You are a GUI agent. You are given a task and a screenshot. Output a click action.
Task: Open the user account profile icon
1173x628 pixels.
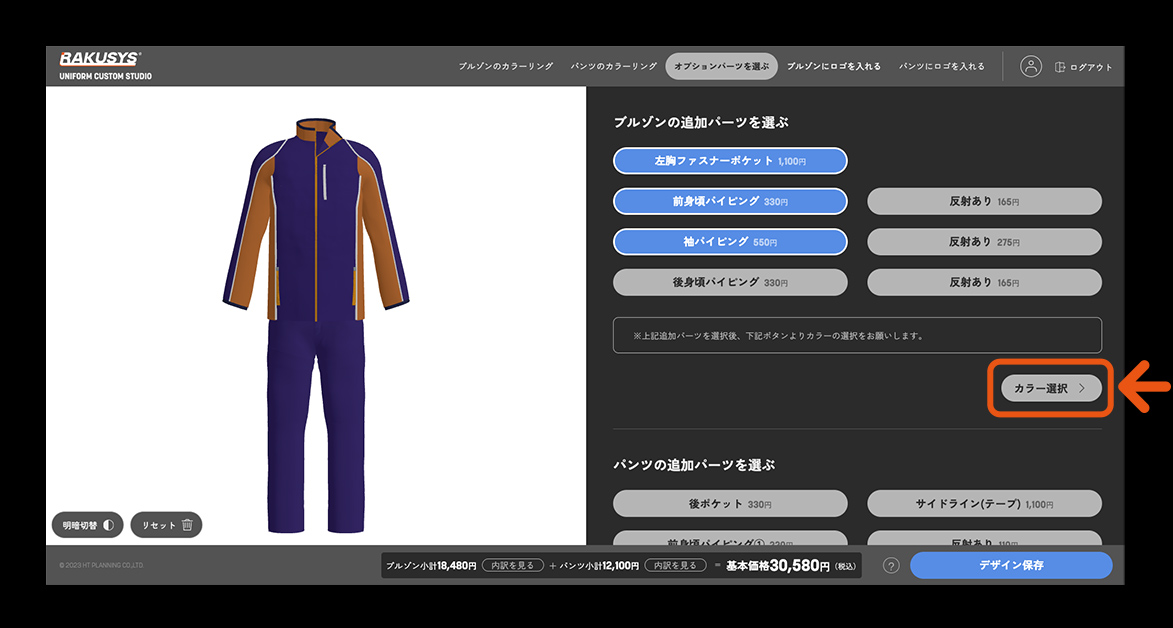click(1030, 67)
